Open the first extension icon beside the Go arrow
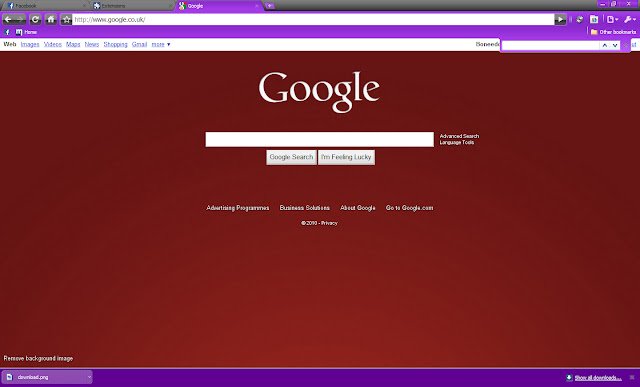The height and width of the screenshot is (387, 640). 580,19
